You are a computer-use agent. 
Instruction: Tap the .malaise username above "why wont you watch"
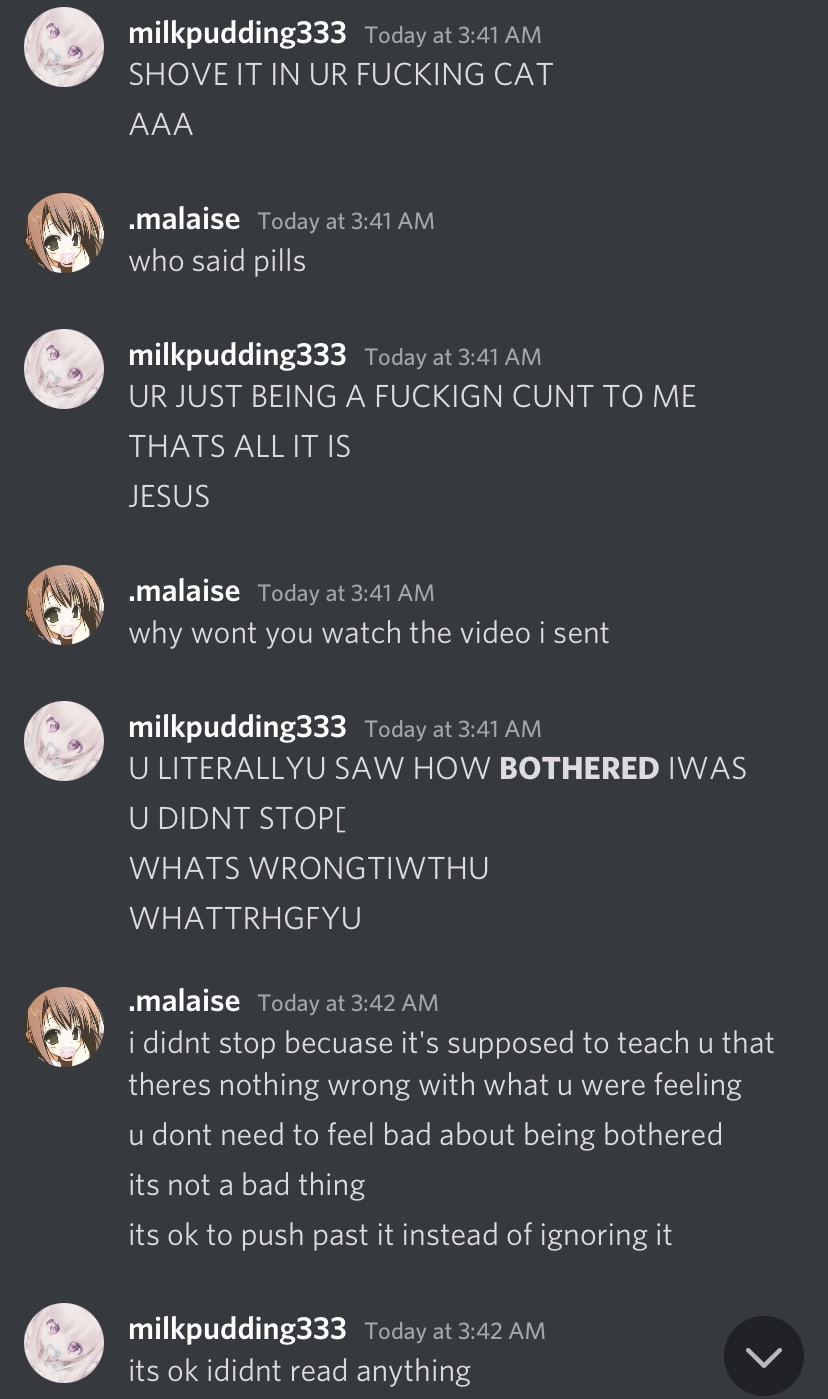click(184, 591)
